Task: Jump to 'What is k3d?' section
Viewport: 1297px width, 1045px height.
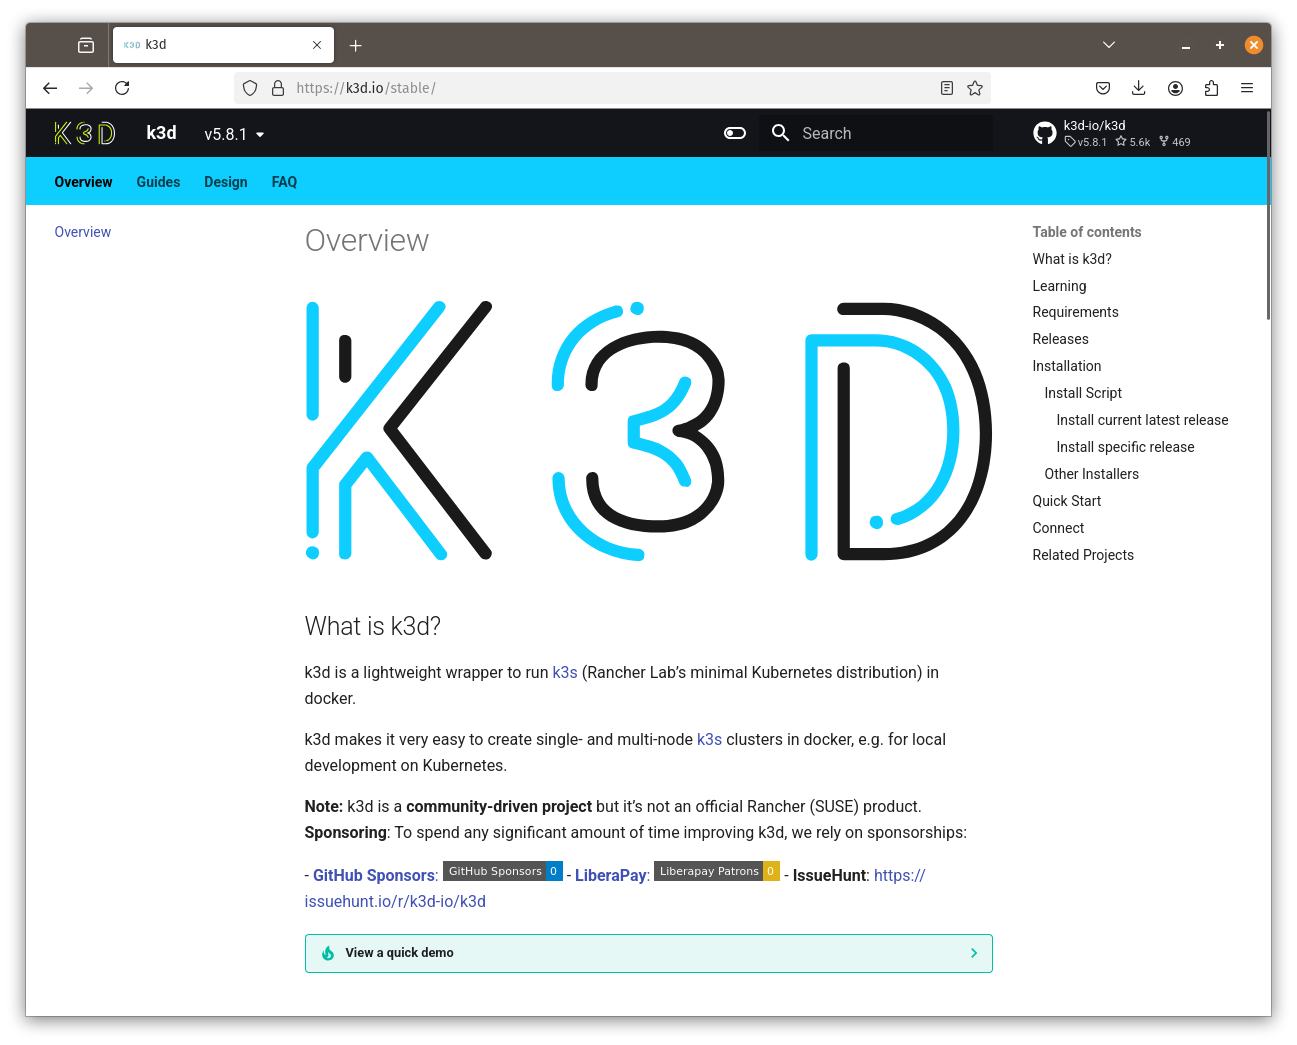Action: coord(1072,259)
